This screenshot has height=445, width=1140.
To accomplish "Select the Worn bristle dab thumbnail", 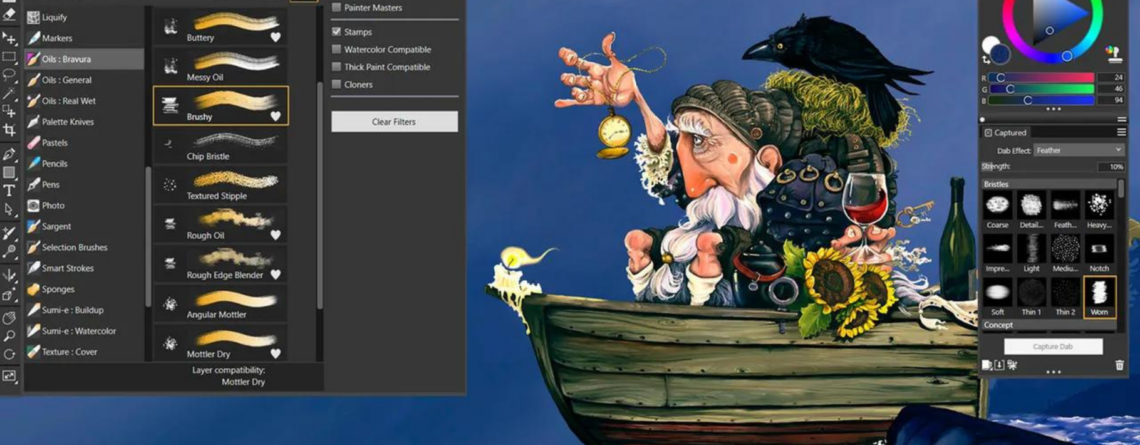I will click(x=1099, y=295).
